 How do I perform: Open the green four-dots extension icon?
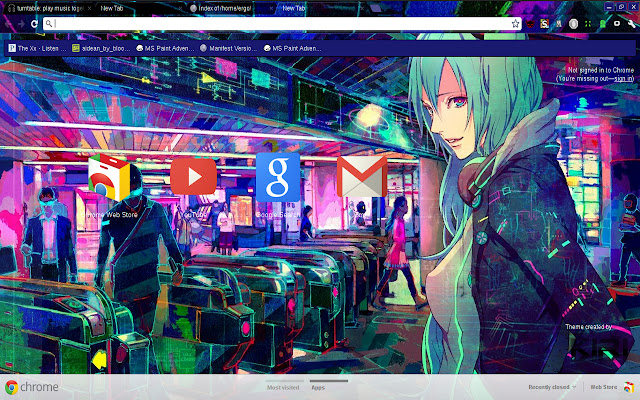click(x=588, y=24)
